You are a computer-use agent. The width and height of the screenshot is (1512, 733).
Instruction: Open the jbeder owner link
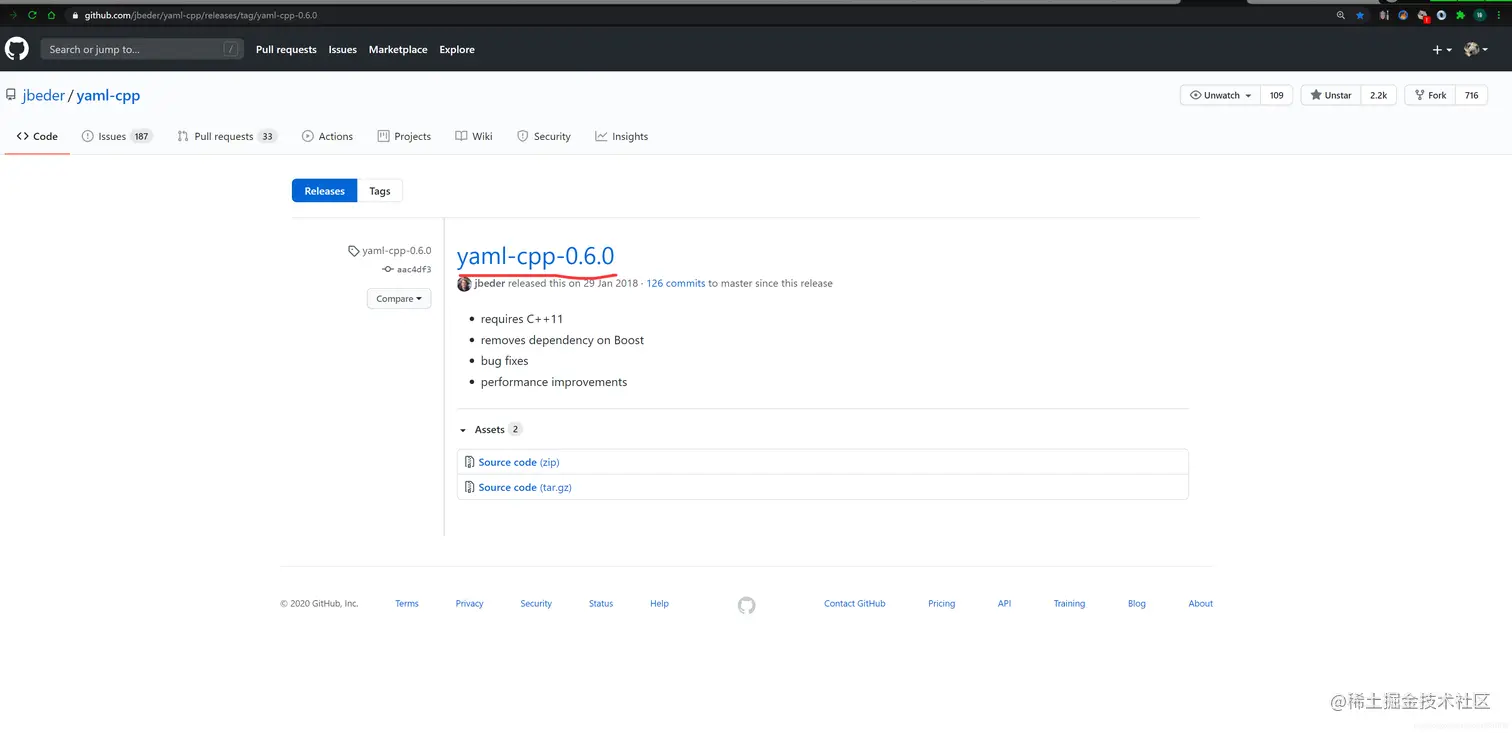pos(44,96)
